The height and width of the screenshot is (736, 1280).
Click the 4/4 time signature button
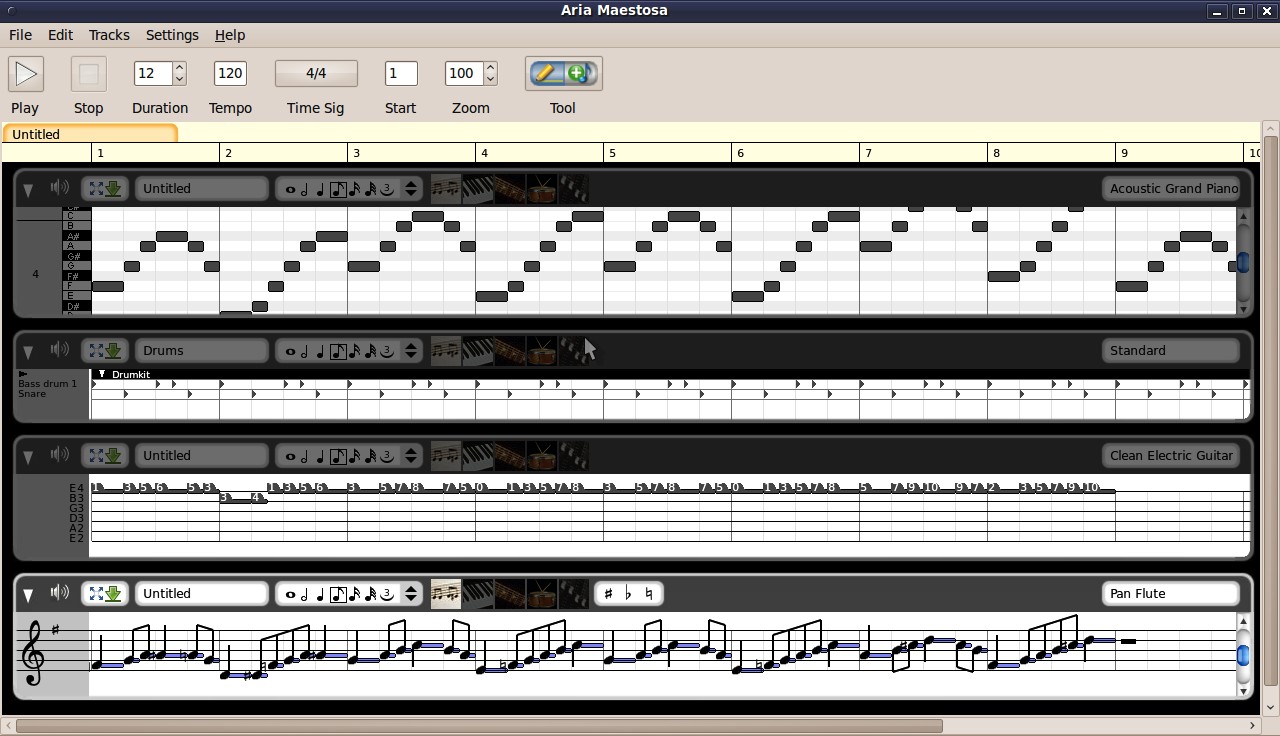[316, 73]
